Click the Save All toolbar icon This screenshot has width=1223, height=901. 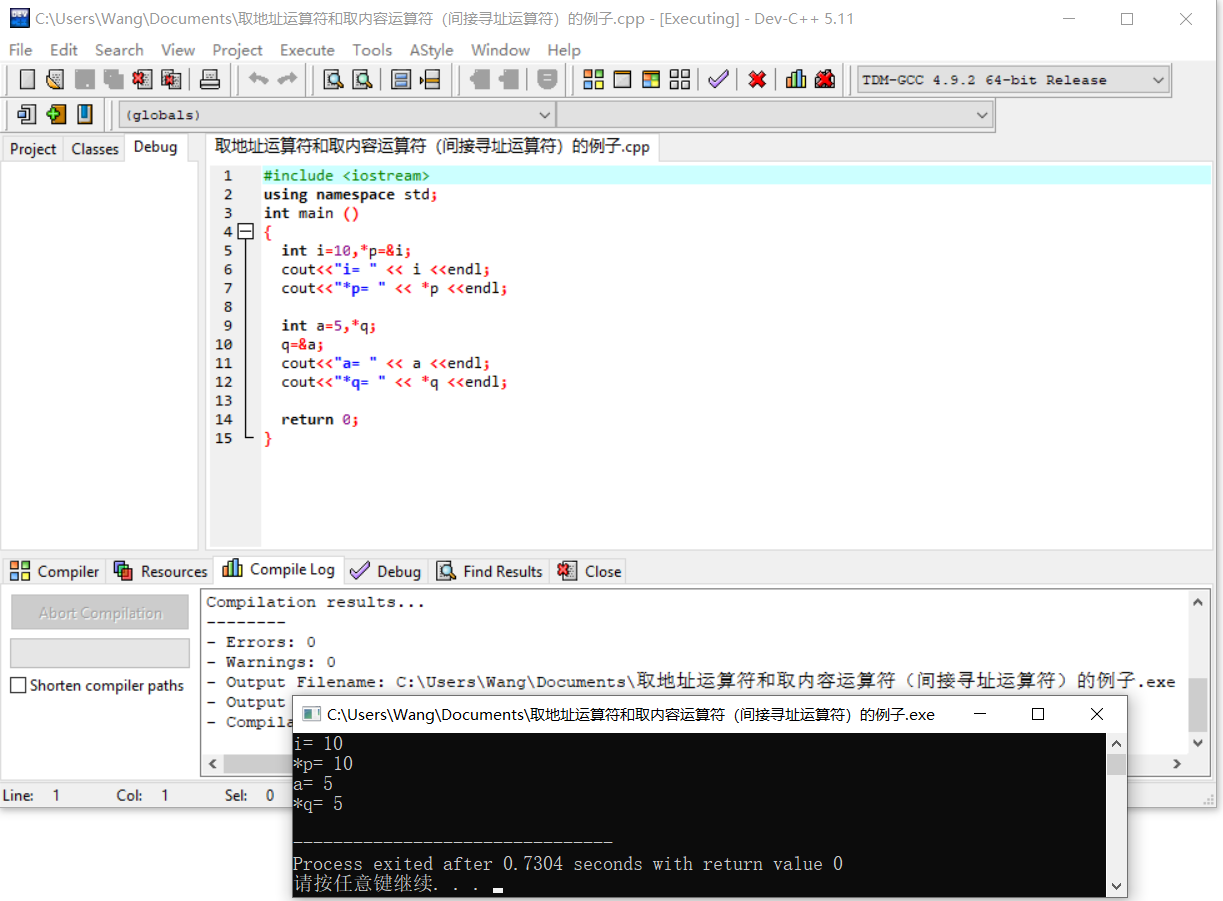[x=113, y=80]
